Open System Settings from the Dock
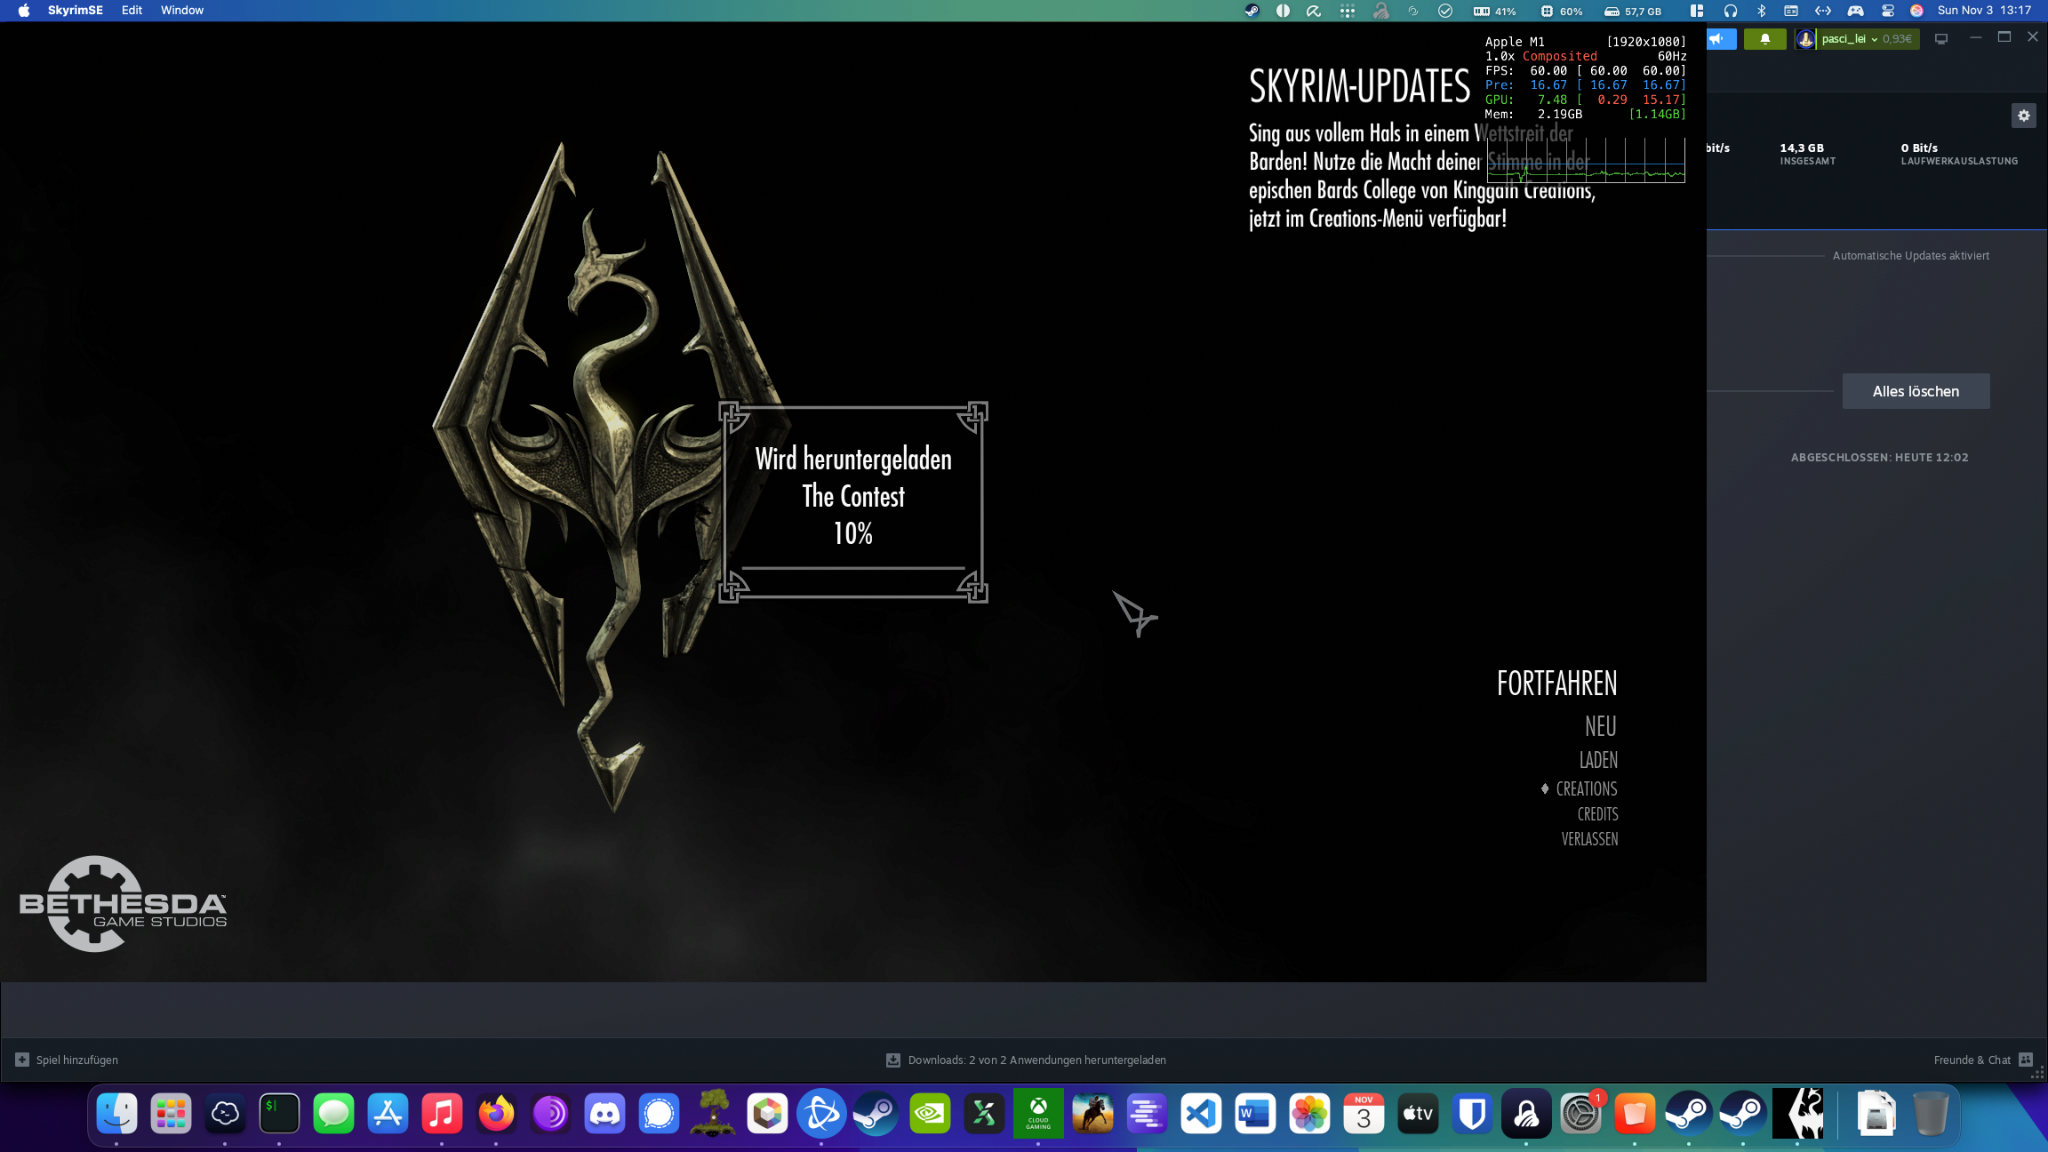Screen dimensions: 2048x1152 tap(1580, 1113)
